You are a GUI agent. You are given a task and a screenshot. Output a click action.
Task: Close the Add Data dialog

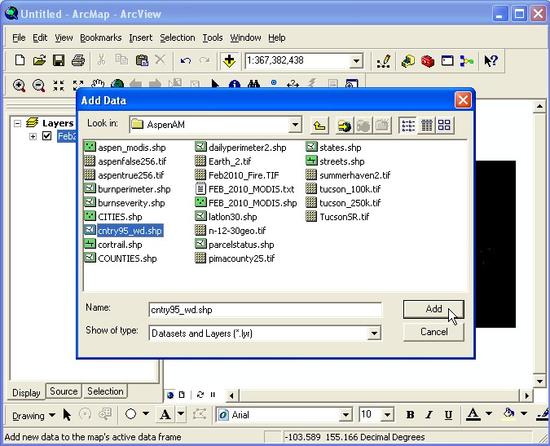463,100
